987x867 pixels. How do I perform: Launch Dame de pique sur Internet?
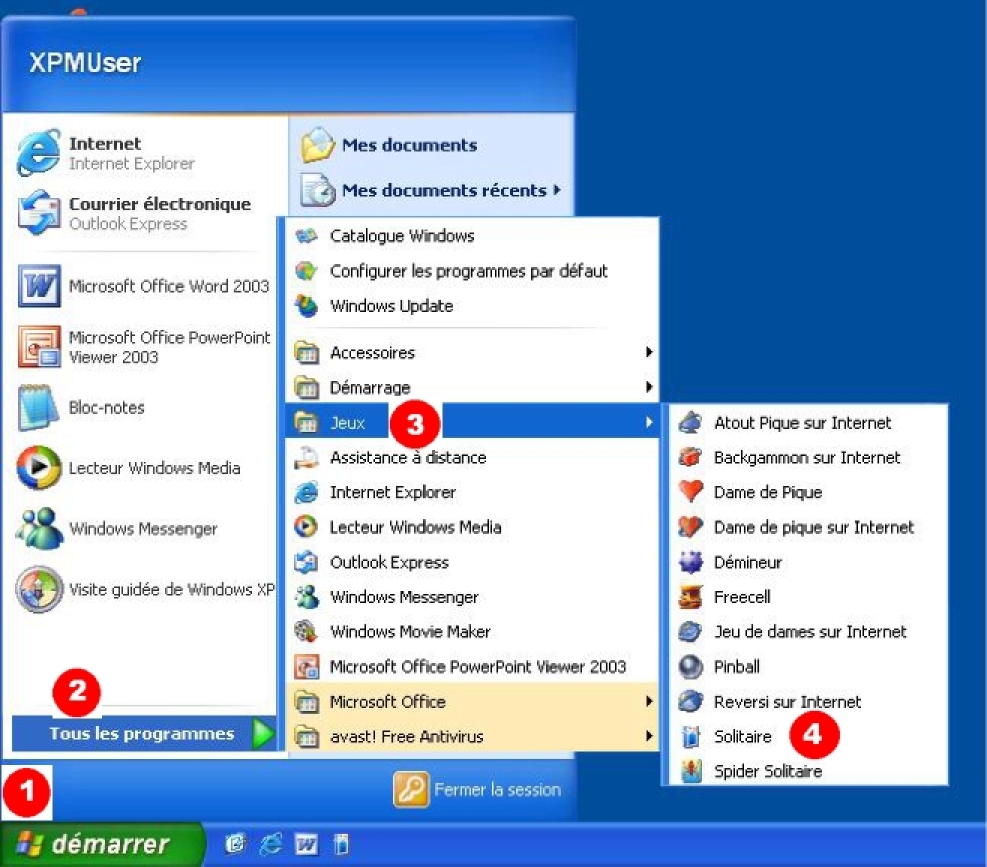pyautogui.click(x=808, y=527)
